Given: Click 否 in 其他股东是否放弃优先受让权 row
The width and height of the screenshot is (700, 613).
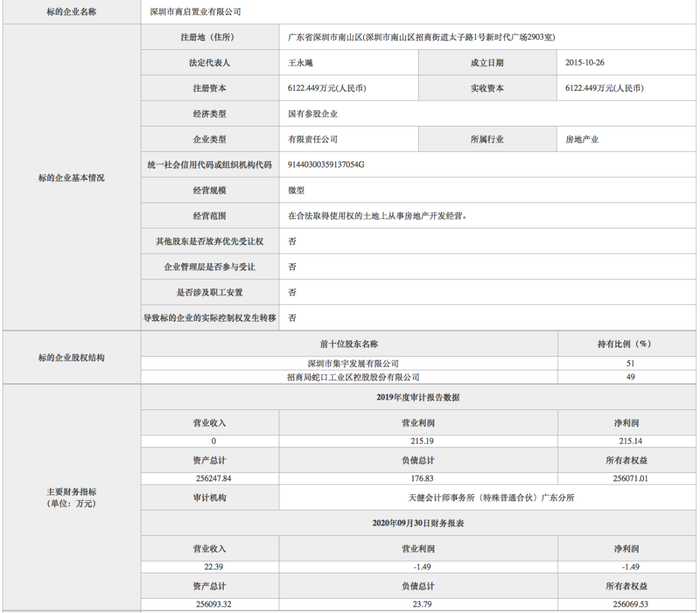Looking at the screenshot, I should pos(292,242).
